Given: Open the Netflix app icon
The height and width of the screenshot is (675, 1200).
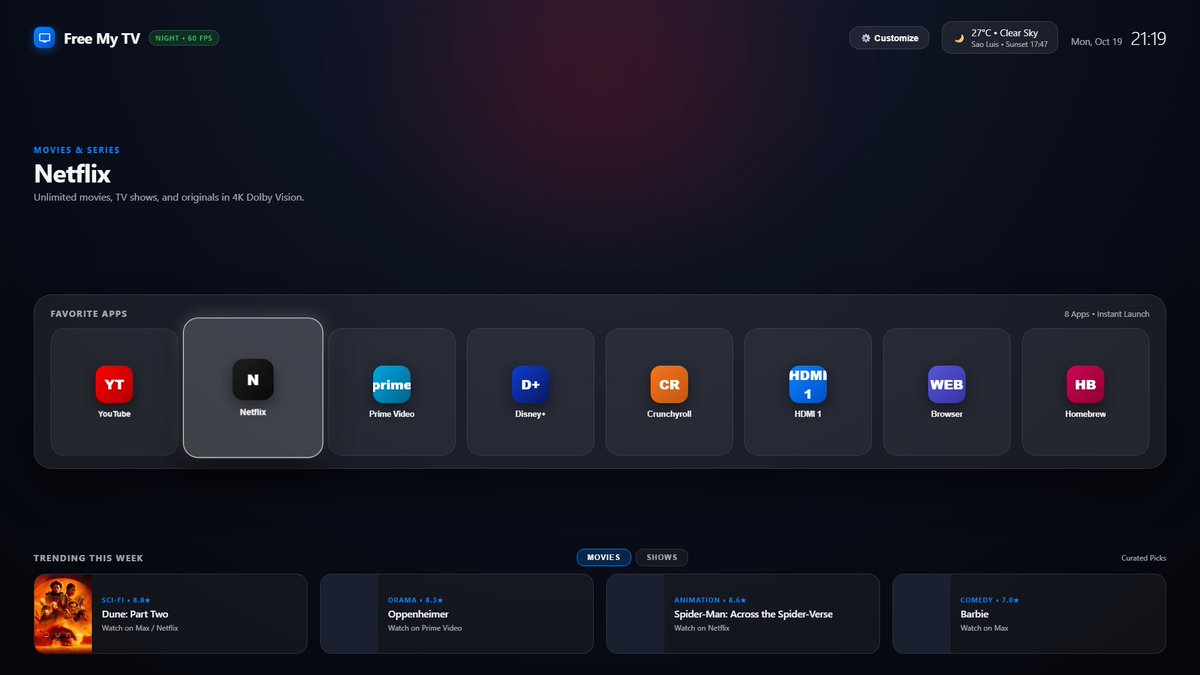Looking at the screenshot, I should pos(253,380).
